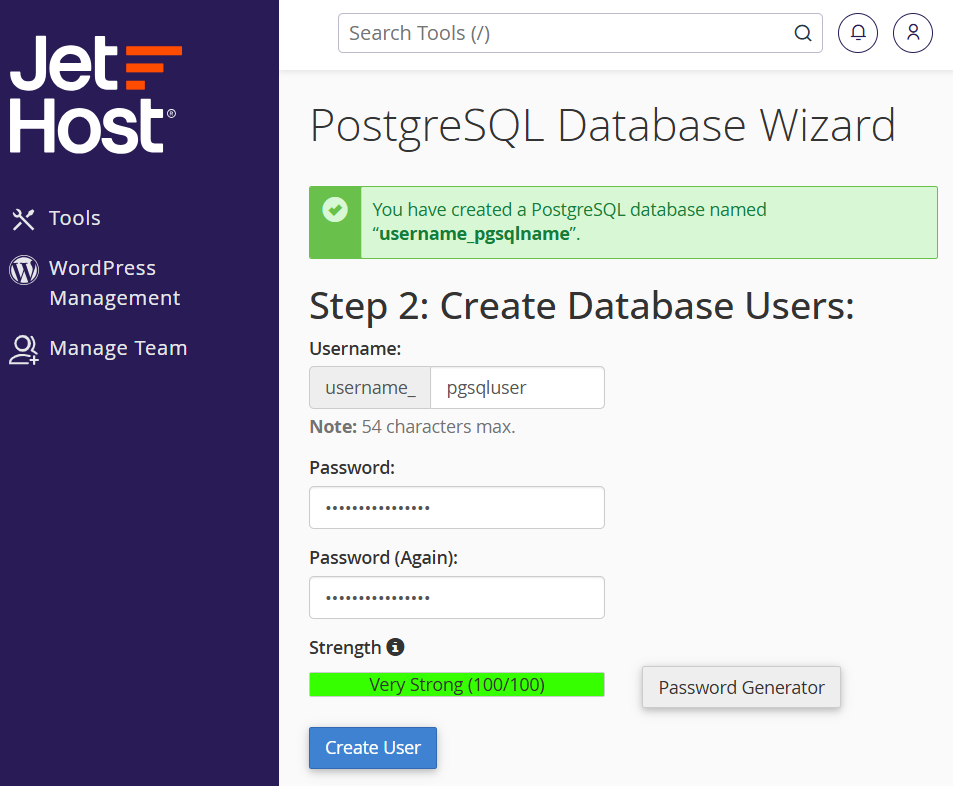This screenshot has height=786, width=953.
Task: Focus the Search Tools field
Action: pos(580,33)
